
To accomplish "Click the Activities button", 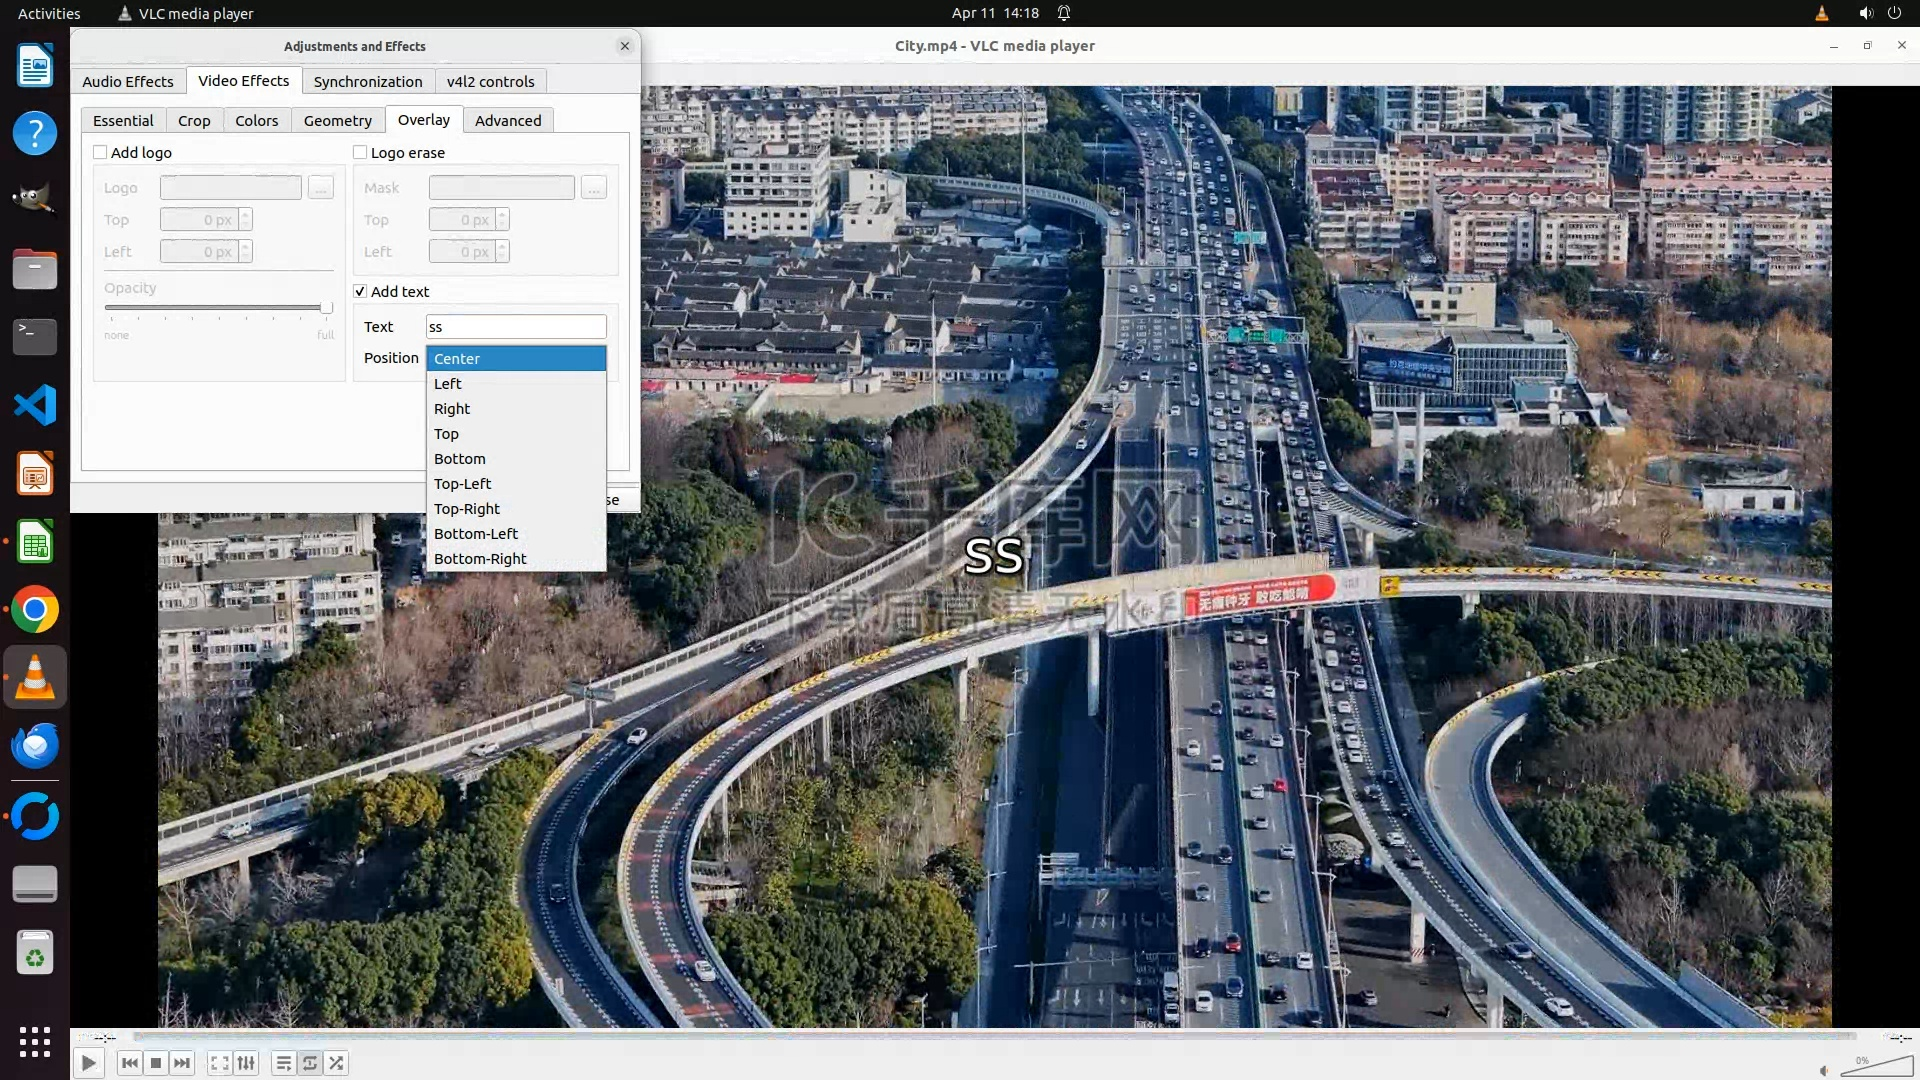I will click(49, 13).
